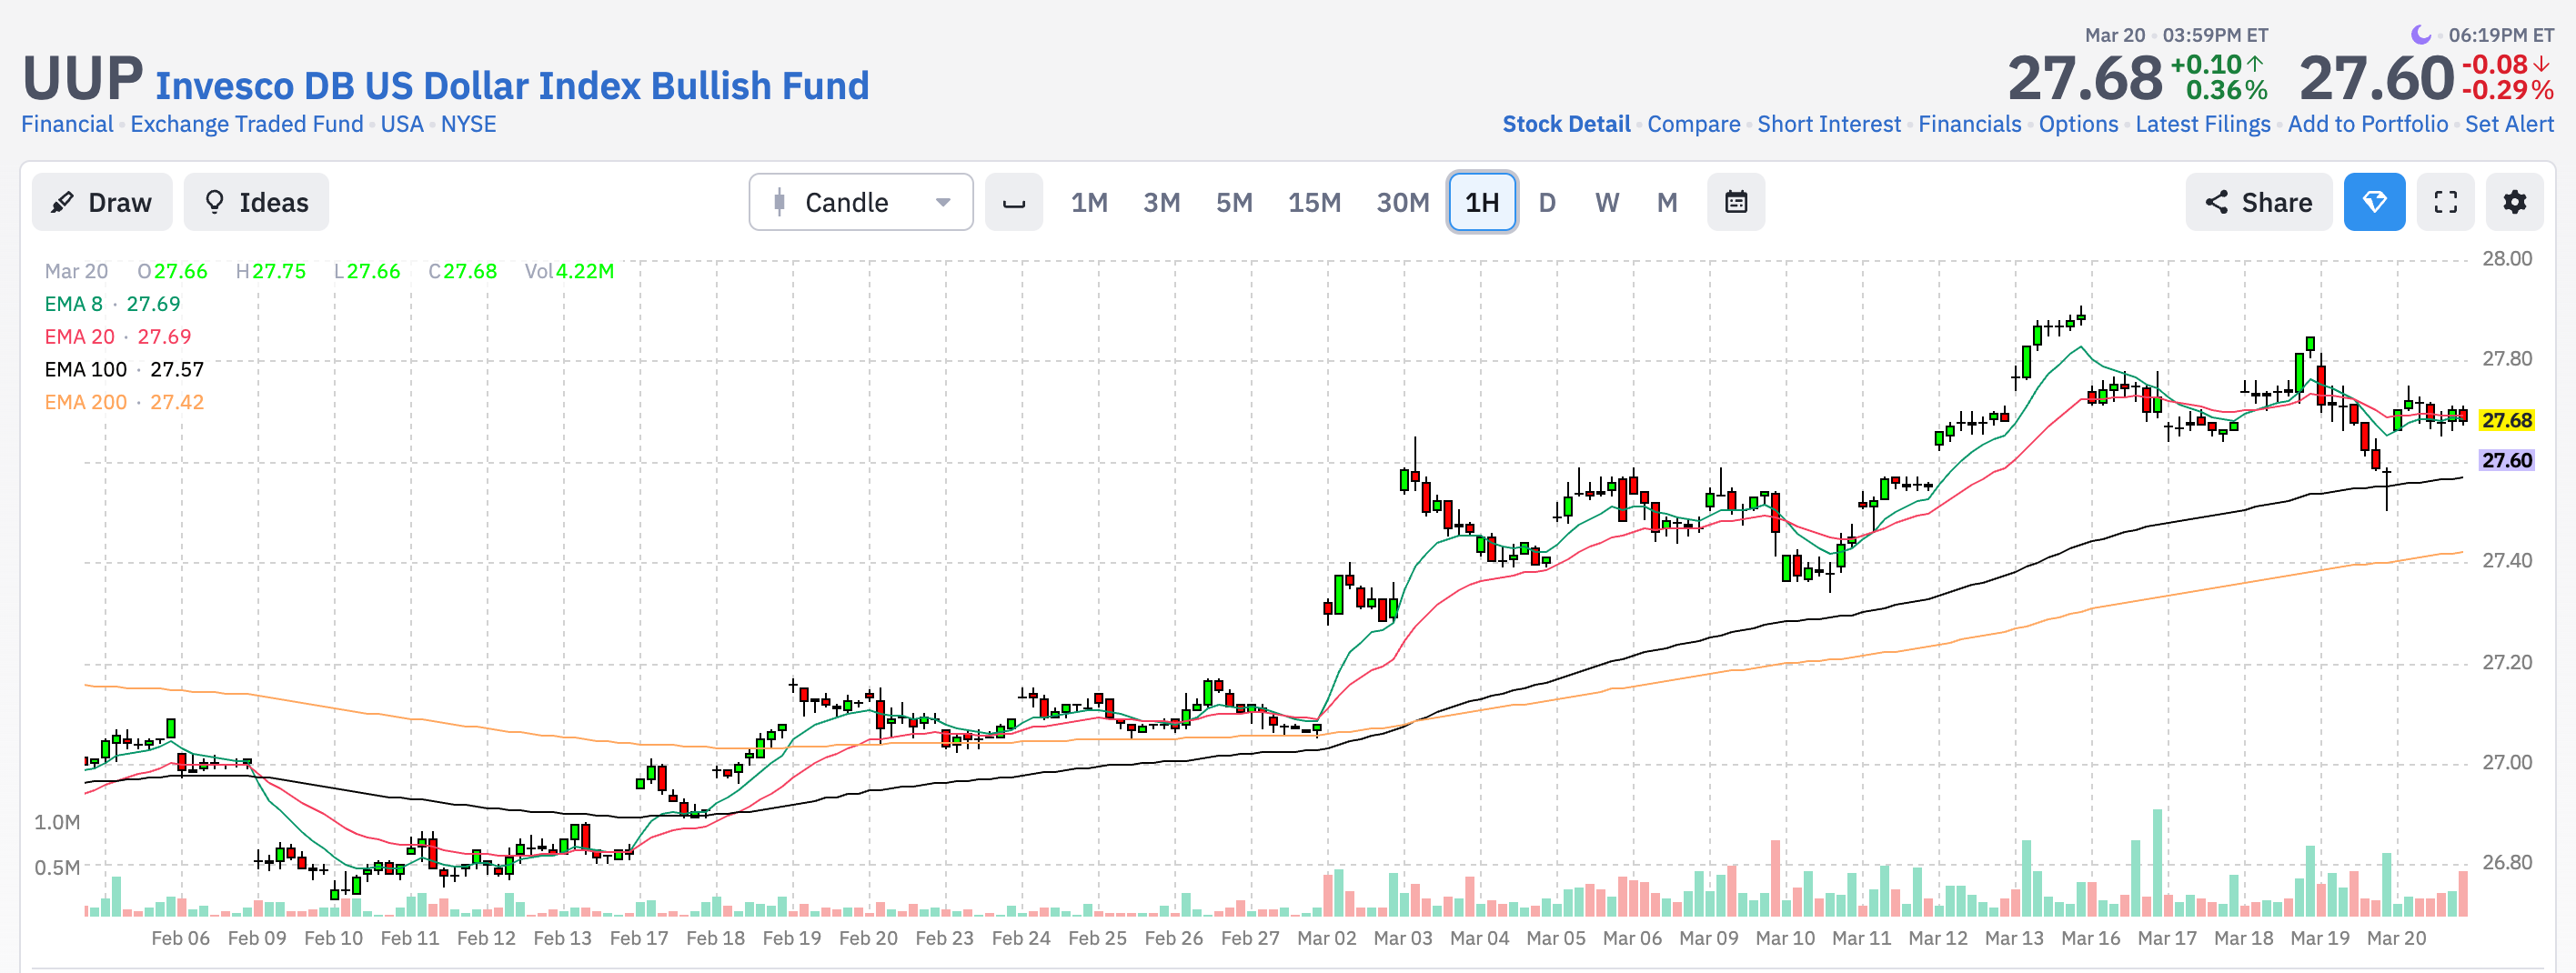This screenshot has height=973, width=2576.
Task: Select the EMA 8 indicator label
Action: [112, 304]
